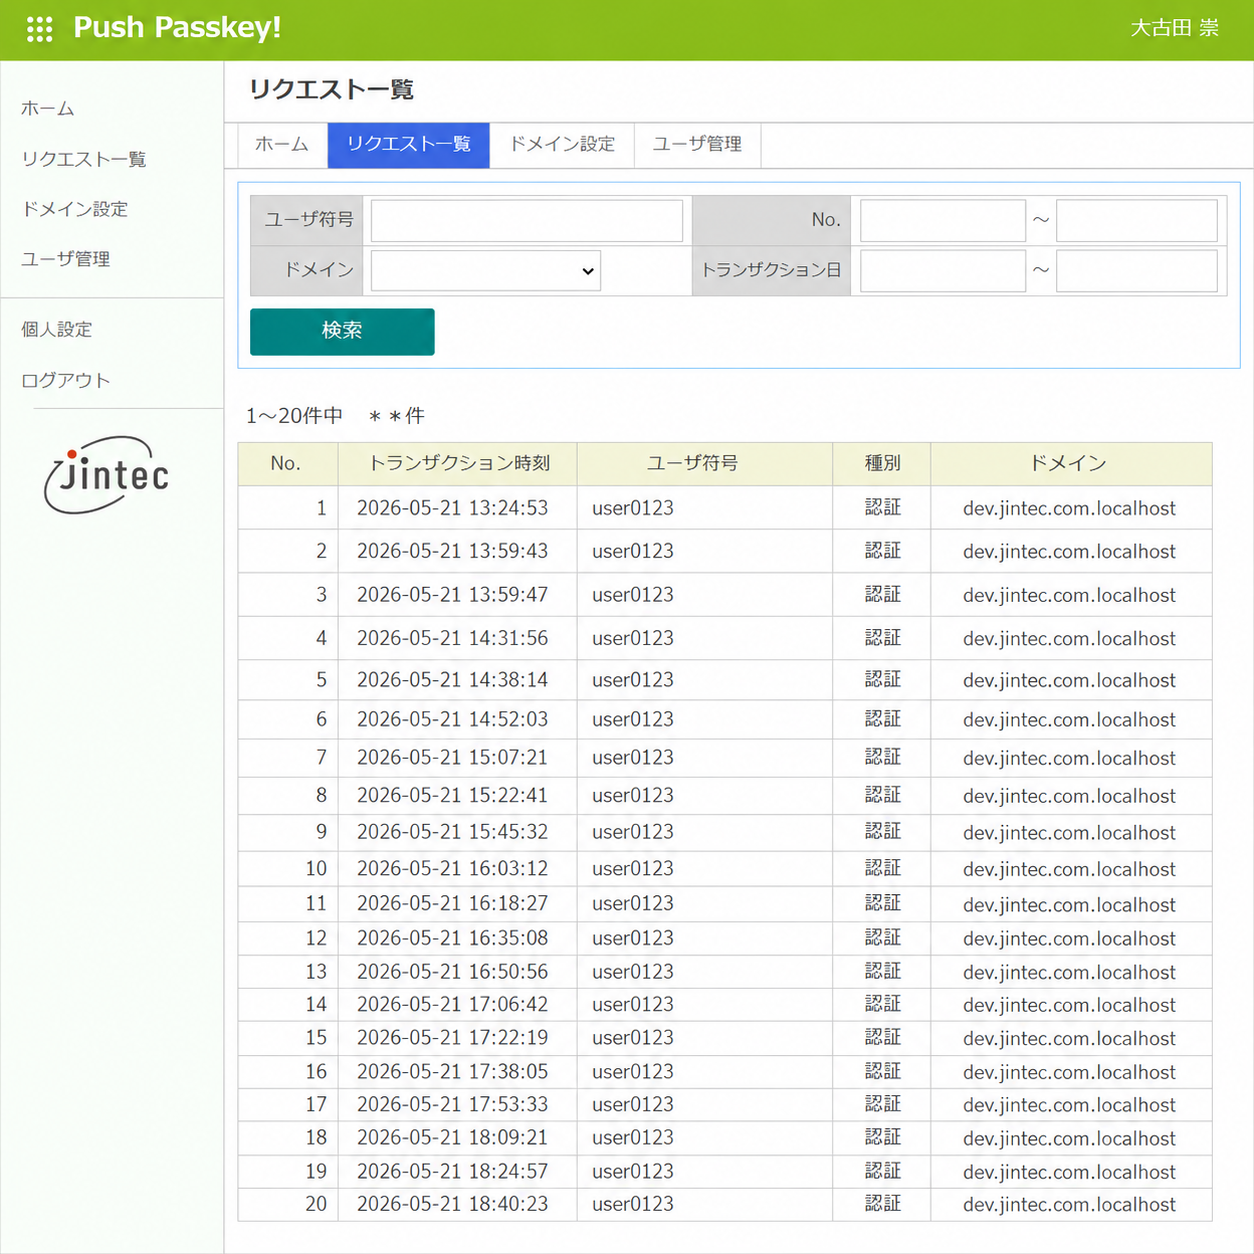This screenshot has height=1254, width=1254.
Task: Click 認証 in row No. 5
Action: [x=882, y=680]
